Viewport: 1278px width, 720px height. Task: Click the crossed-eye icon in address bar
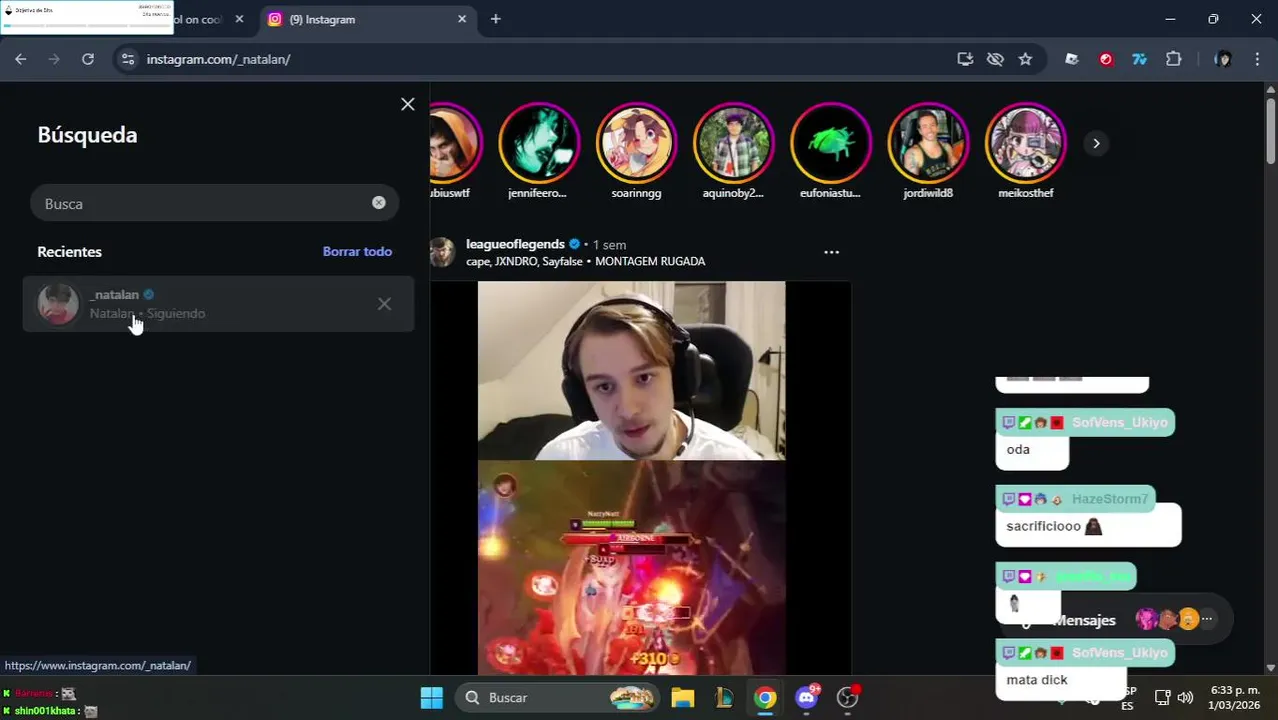tap(995, 59)
